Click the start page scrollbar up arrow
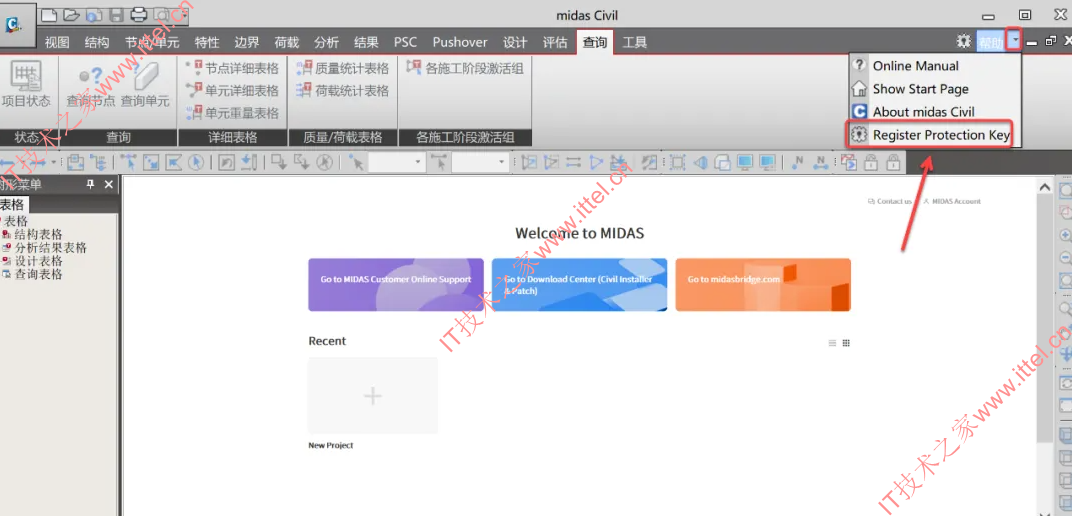Viewport: 1072px width, 516px height. 1044,187
